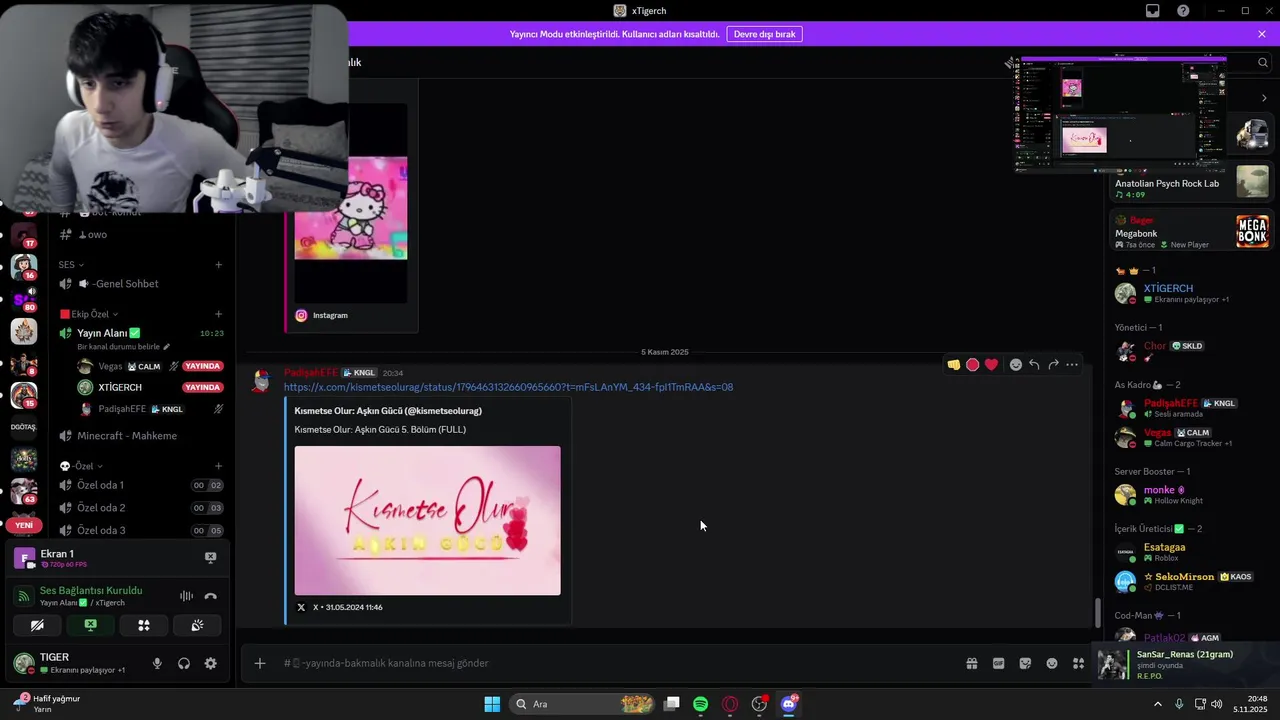1280x720 pixels.
Task: Open the Yayın Alanı voice channel
Action: 141,333
